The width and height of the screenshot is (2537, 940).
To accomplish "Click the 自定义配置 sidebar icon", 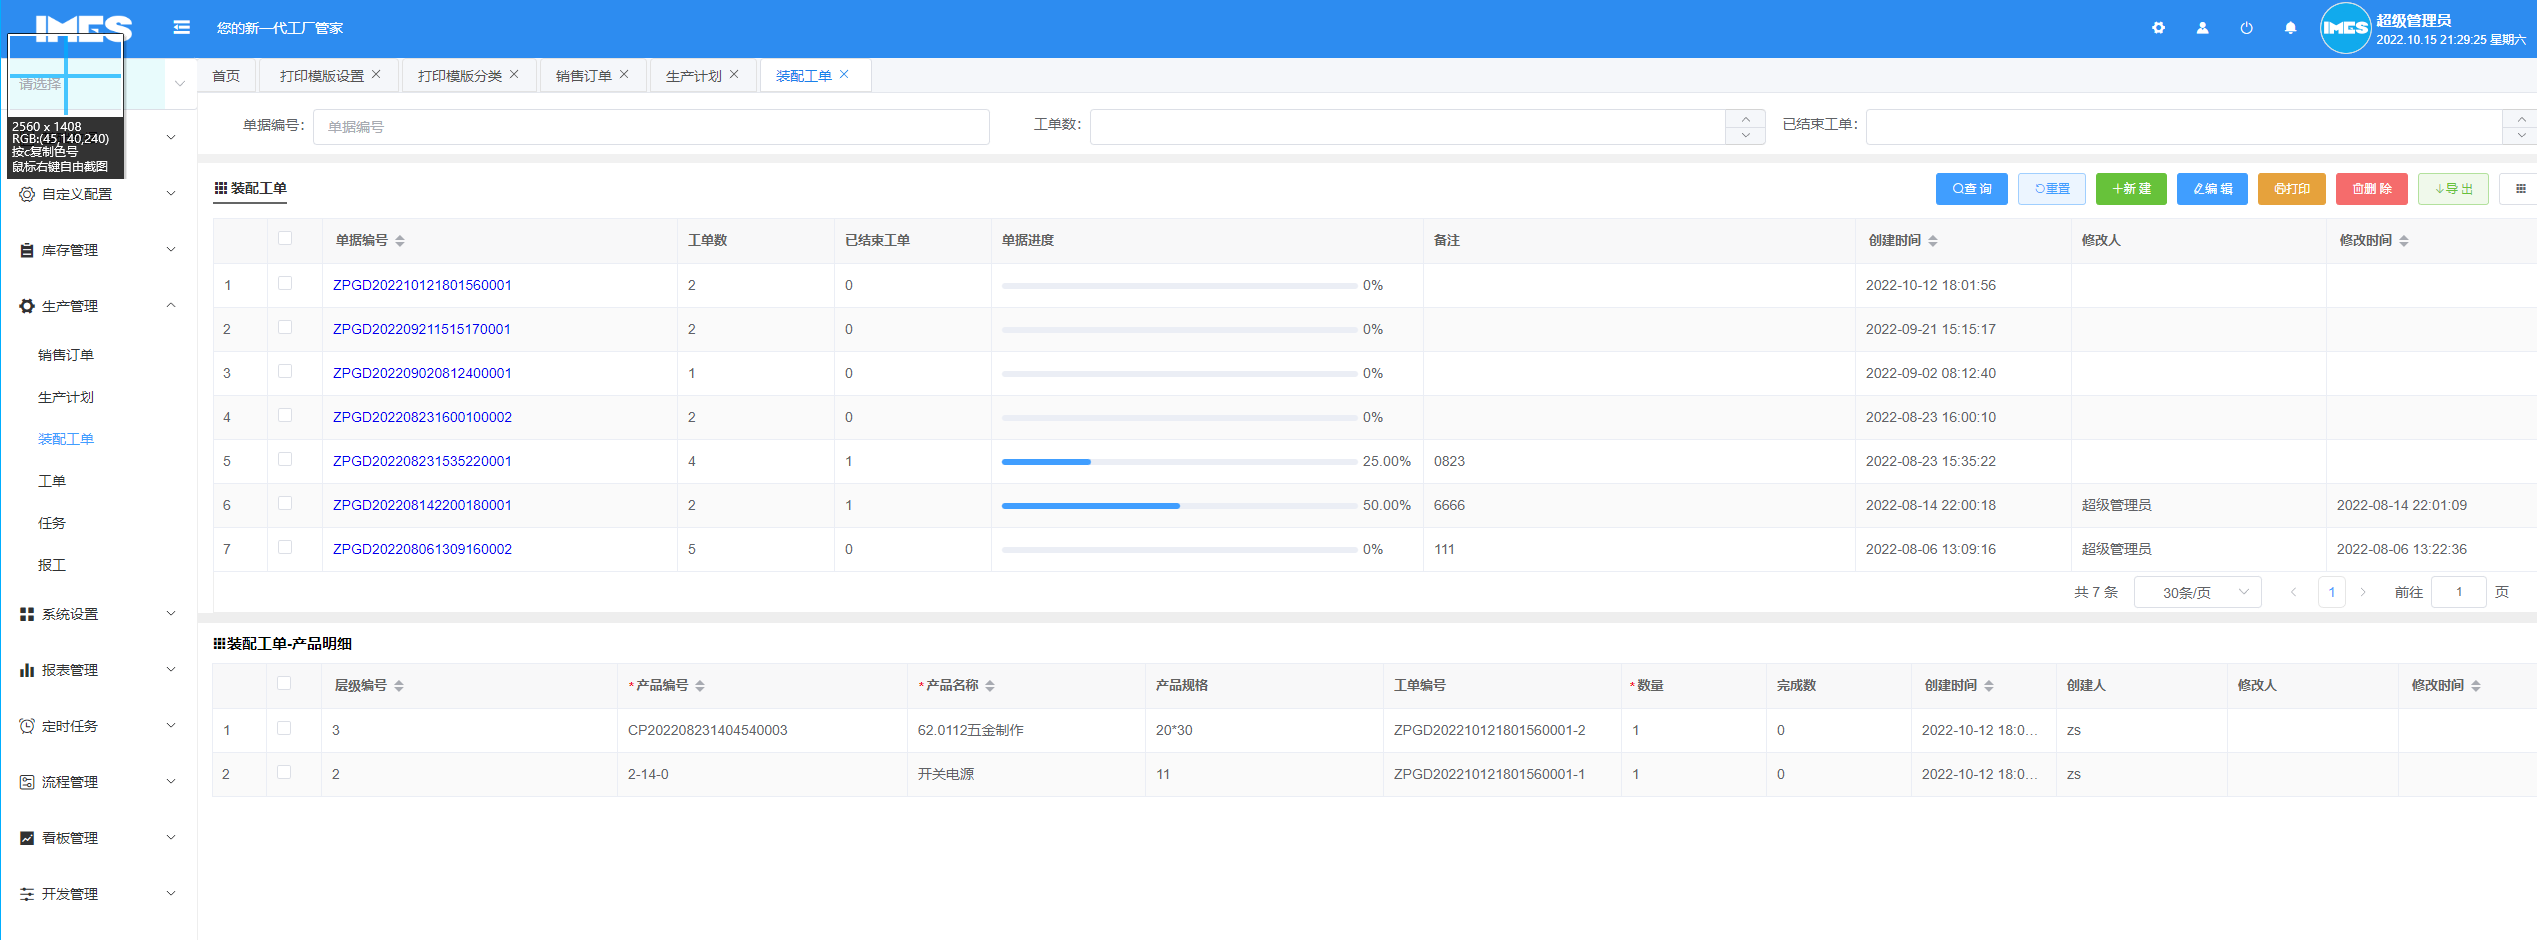I will coord(27,194).
